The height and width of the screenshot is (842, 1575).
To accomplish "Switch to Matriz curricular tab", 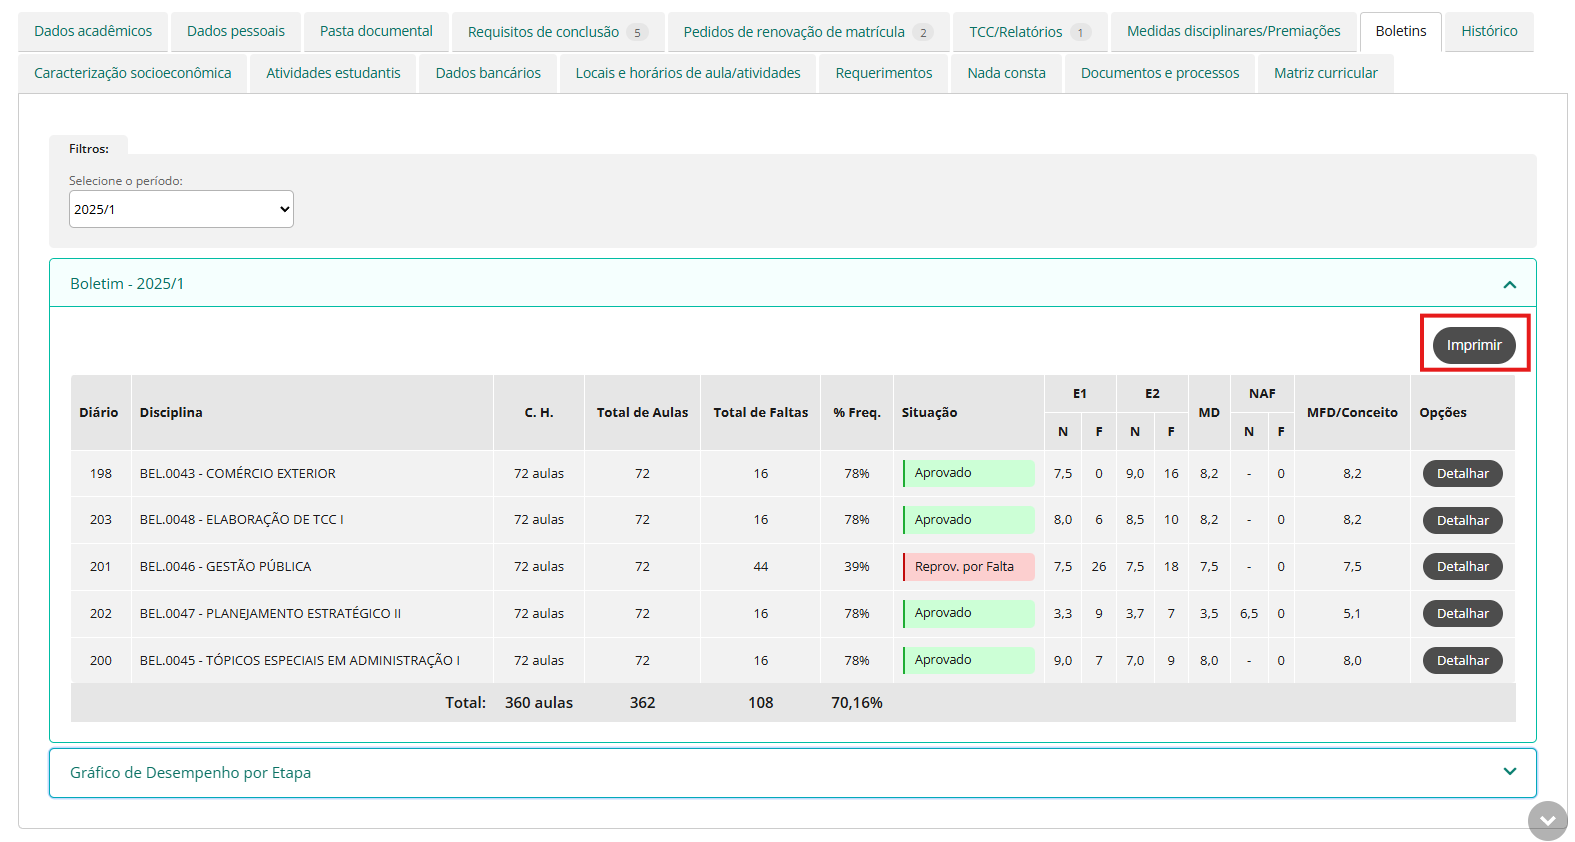I will (x=1325, y=73).
